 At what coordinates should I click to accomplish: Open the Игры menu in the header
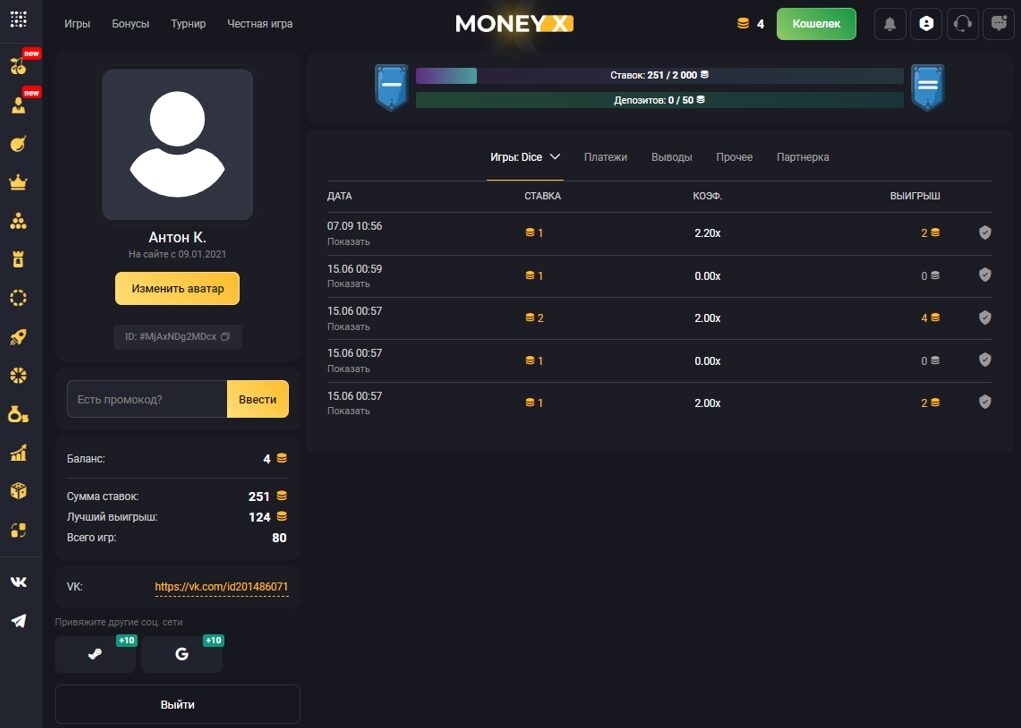click(x=77, y=23)
